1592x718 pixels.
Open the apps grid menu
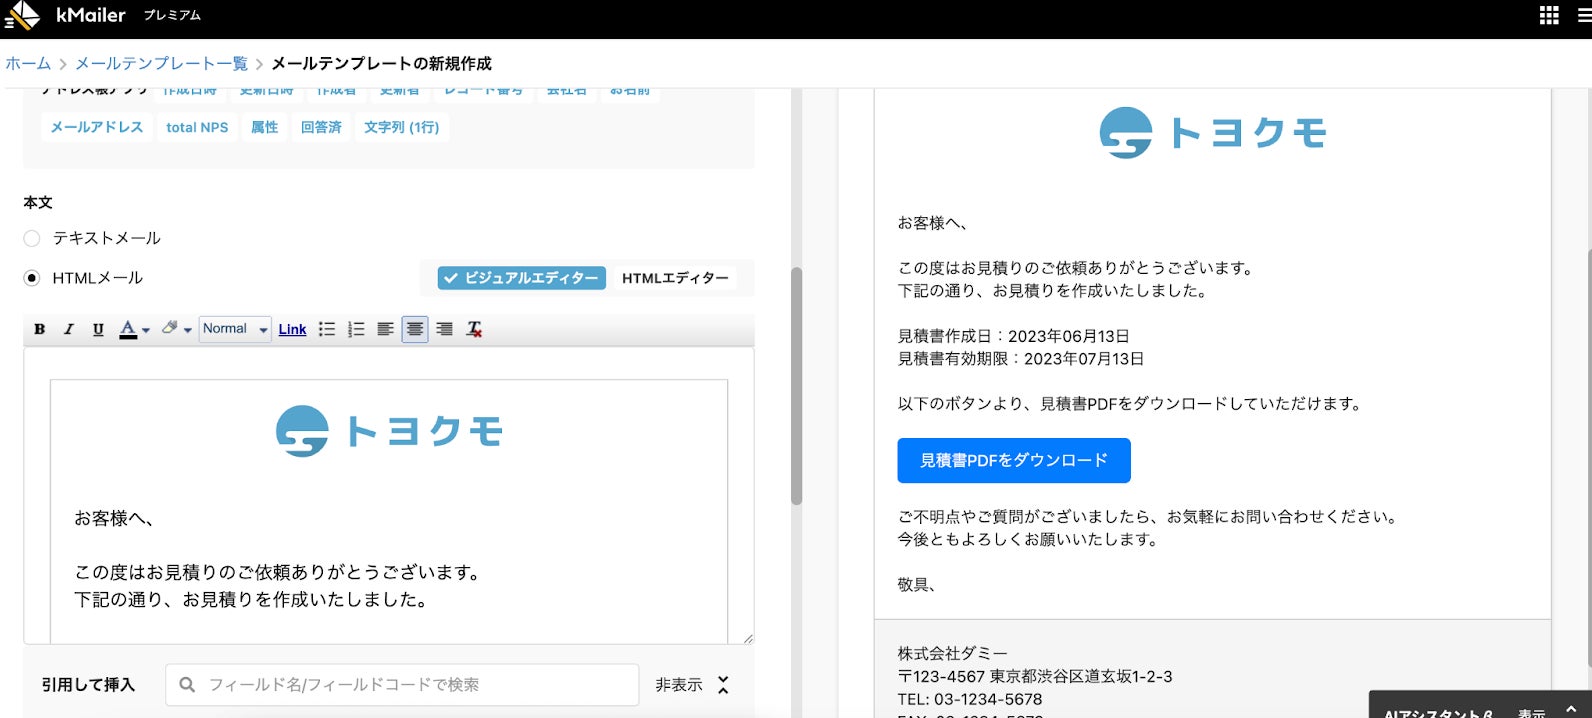(x=1549, y=15)
